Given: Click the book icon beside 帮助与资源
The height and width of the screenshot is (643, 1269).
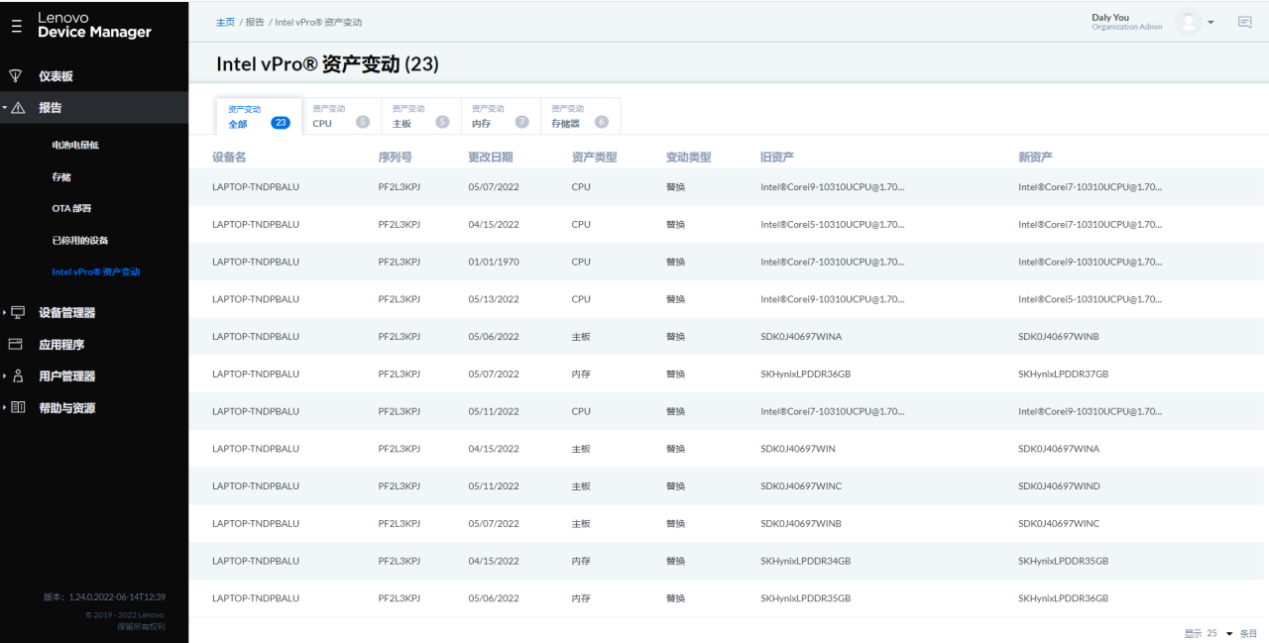Looking at the screenshot, I should pos(18,408).
